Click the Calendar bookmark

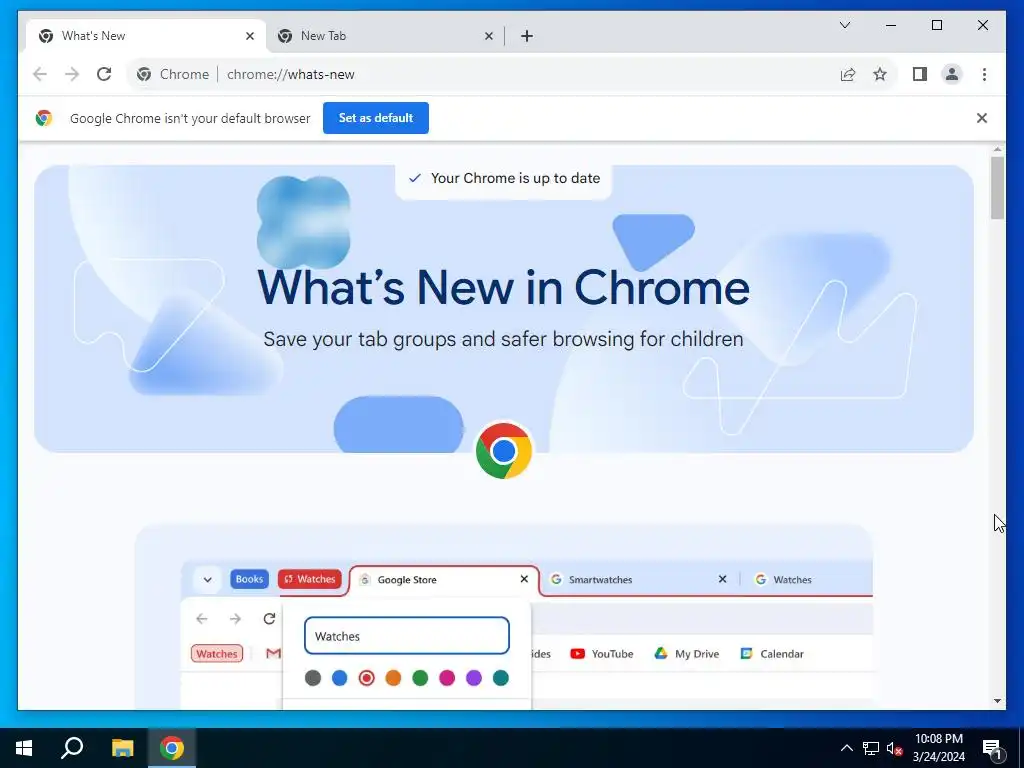coord(772,654)
